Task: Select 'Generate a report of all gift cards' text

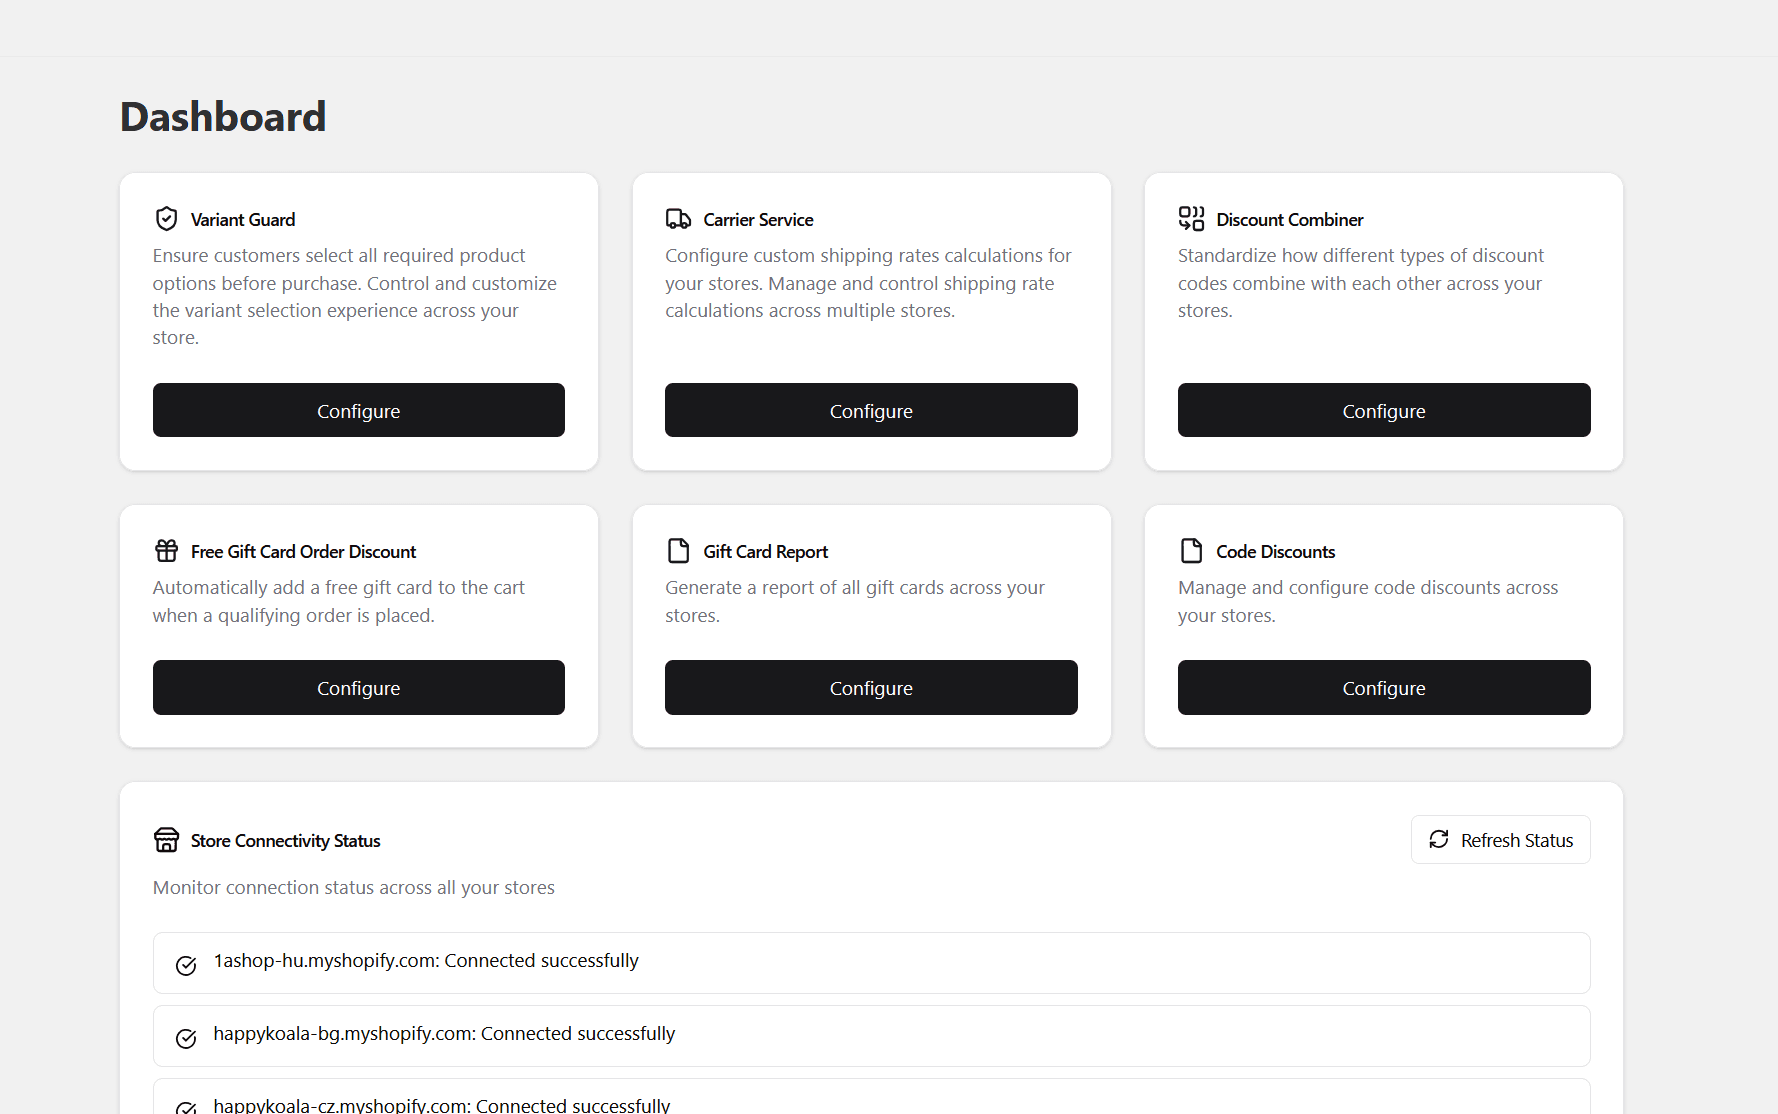Action: pyautogui.click(x=855, y=602)
